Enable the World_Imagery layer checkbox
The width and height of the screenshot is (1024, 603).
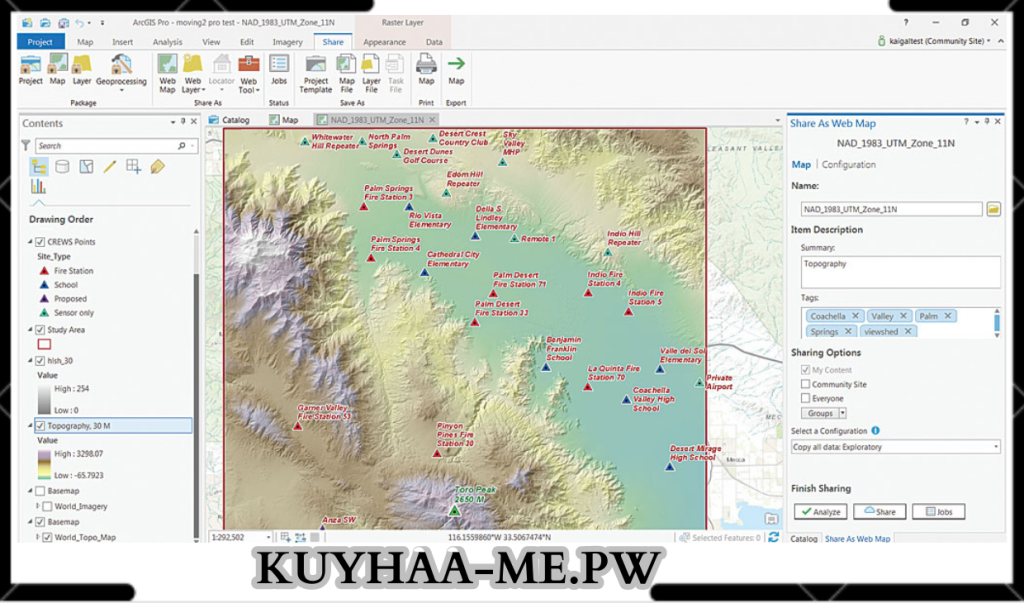pos(47,506)
